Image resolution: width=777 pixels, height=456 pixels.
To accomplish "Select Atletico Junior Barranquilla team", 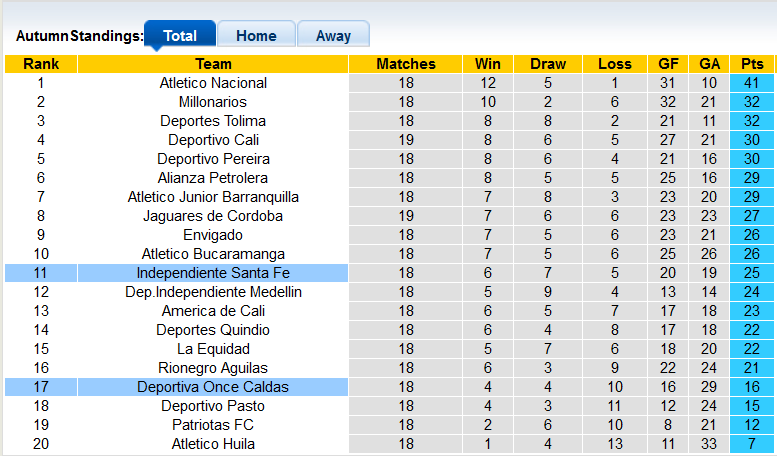I will pyautogui.click(x=213, y=197).
